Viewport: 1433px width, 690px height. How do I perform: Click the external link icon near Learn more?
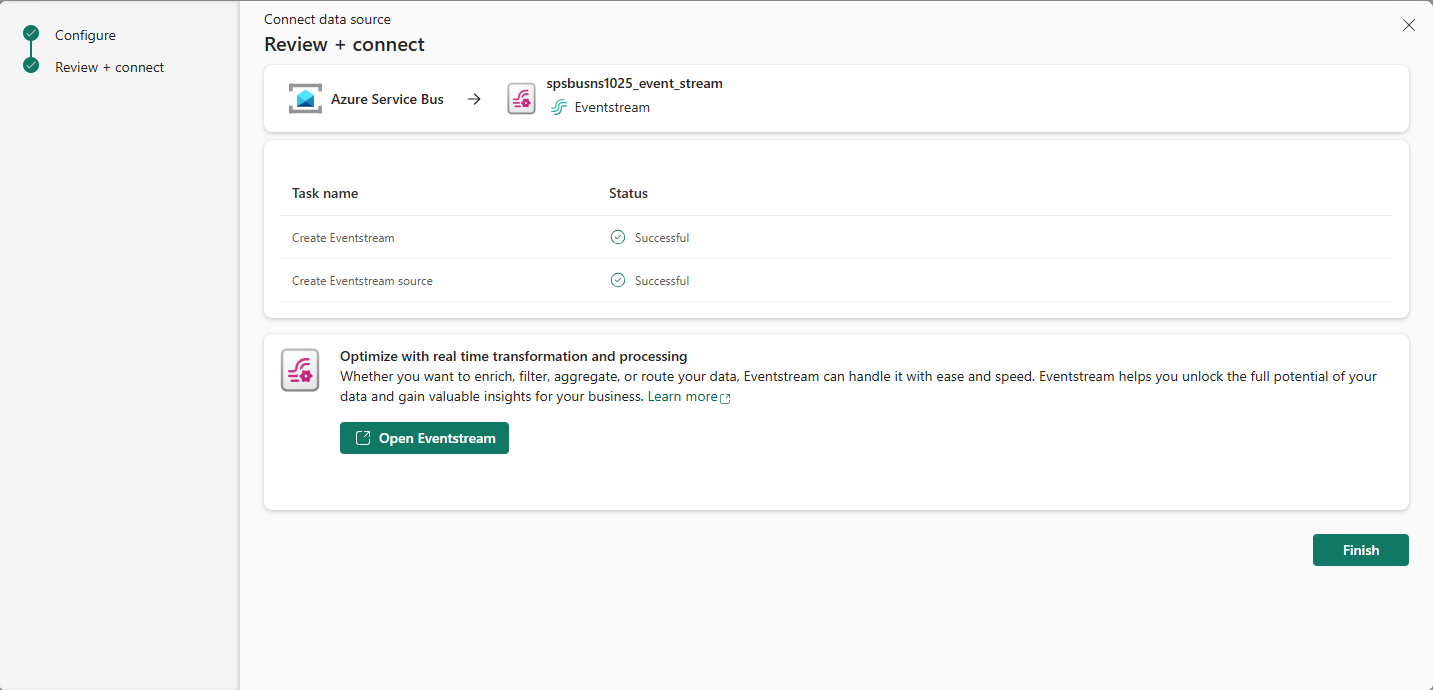(x=726, y=397)
